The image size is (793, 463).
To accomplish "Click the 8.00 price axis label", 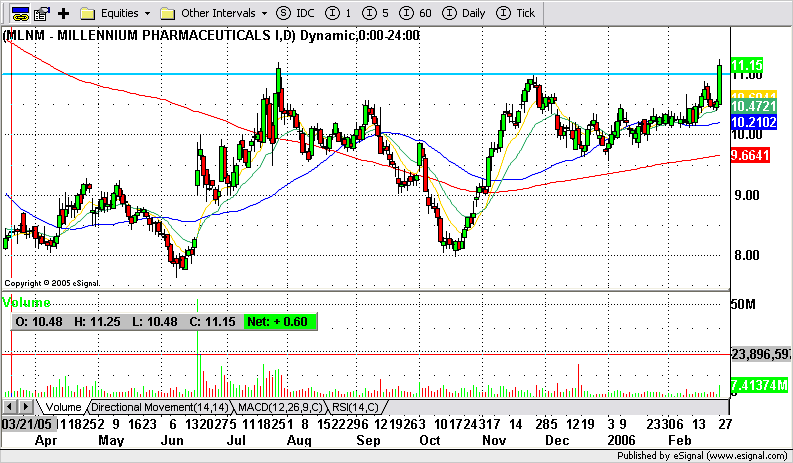I will pos(747,255).
